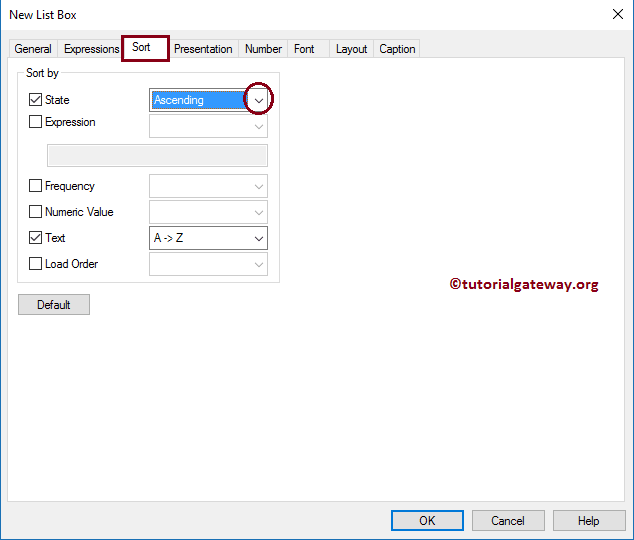Viewport: 634px width, 540px height.
Task: Click the Cancel button
Action: click(508, 520)
